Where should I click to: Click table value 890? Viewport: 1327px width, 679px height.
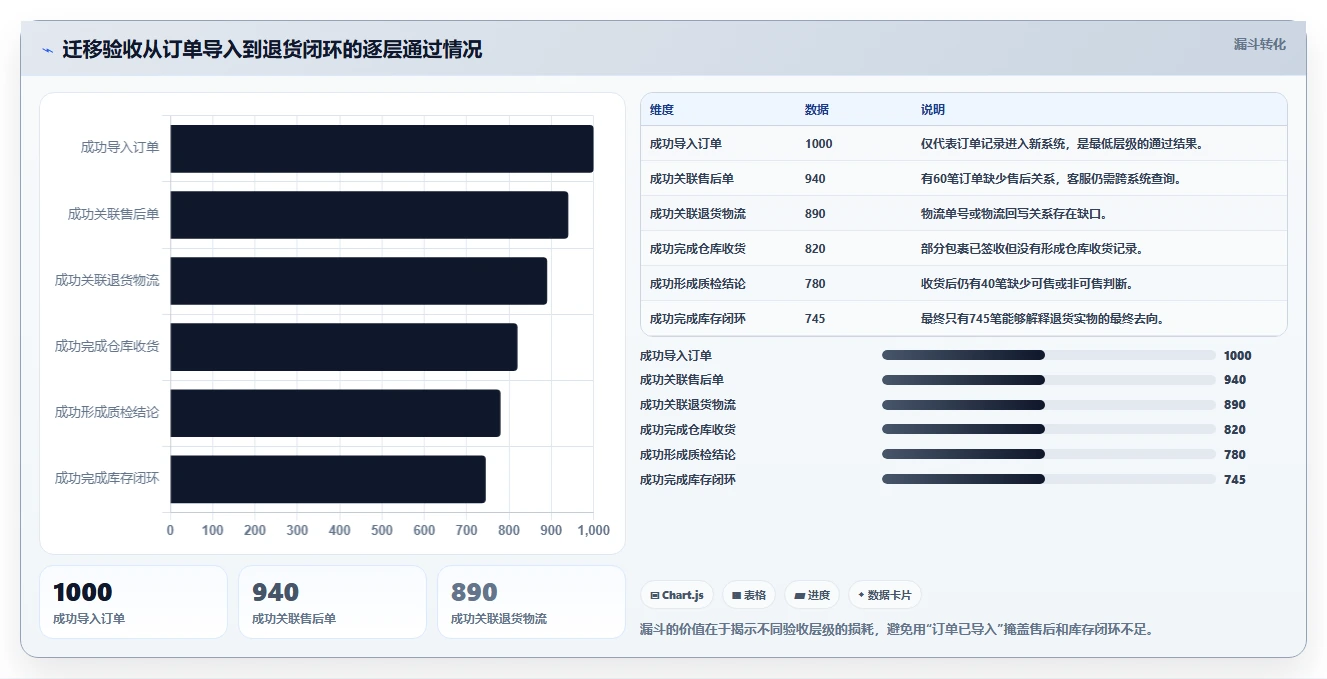816,214
